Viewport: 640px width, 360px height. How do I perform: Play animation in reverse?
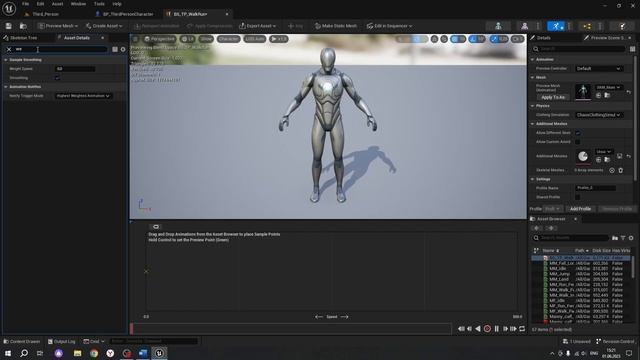tap(478, 329)
